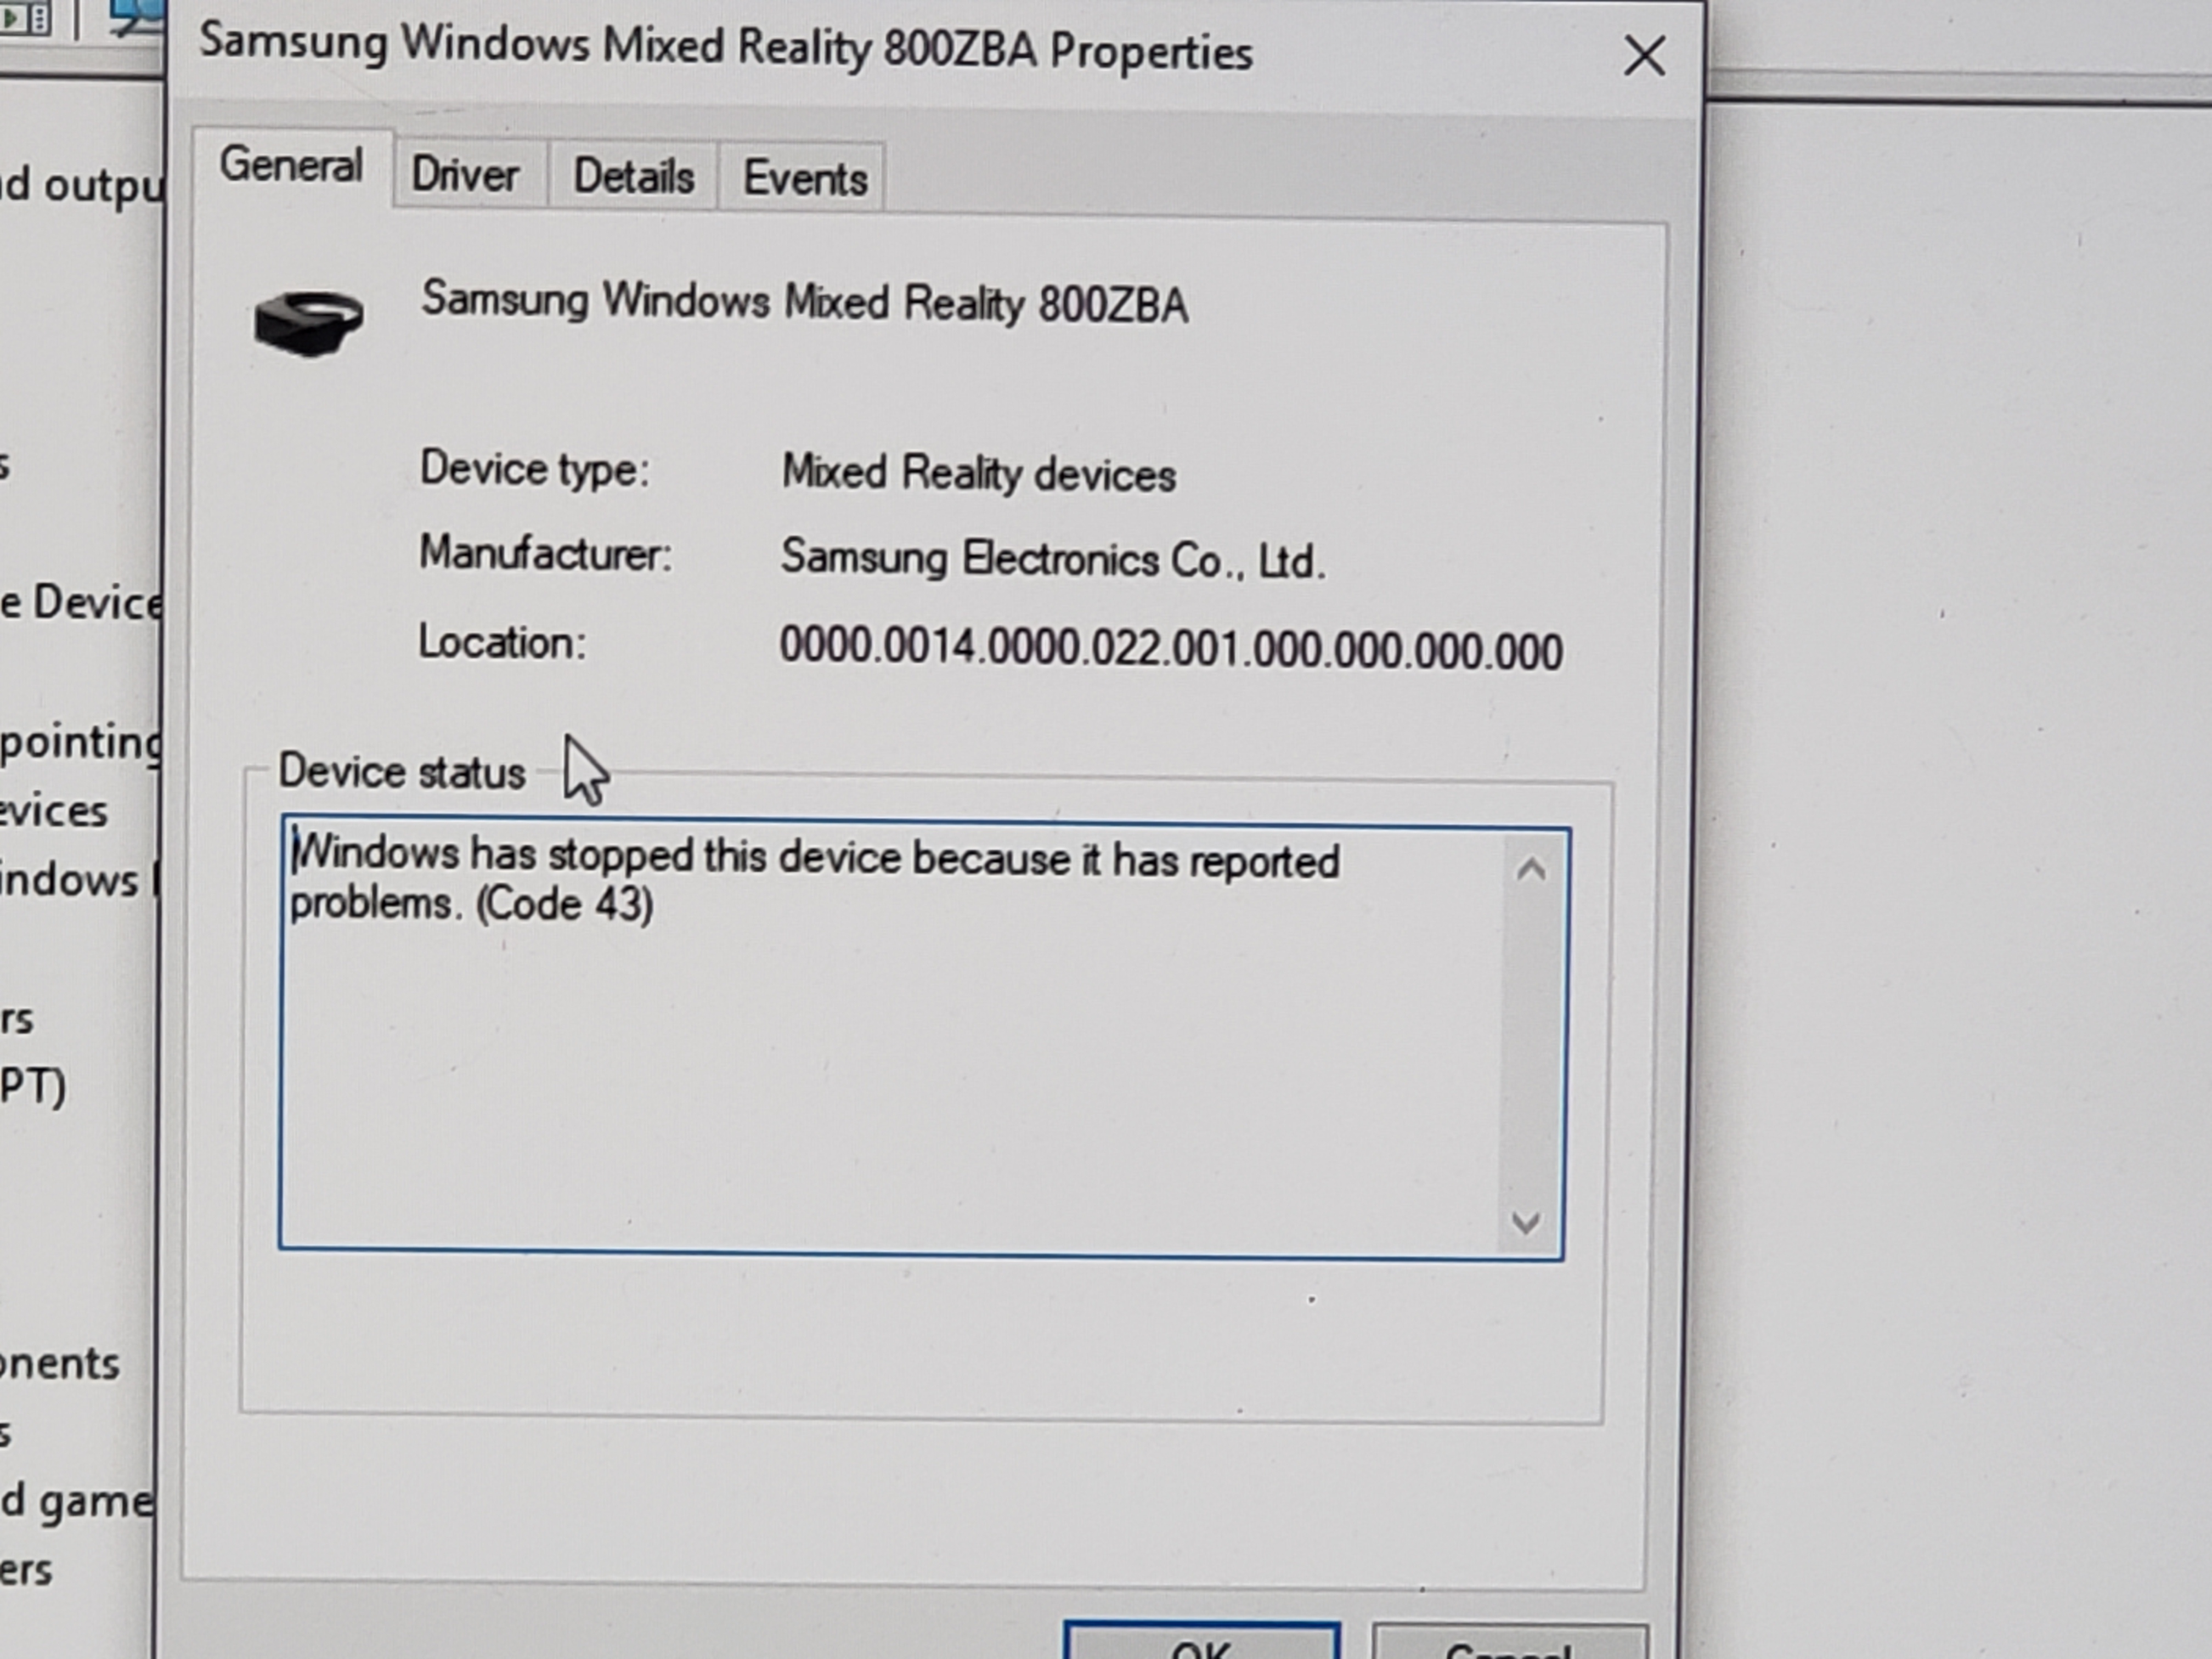
Task: Click the Device status scroll down arrow
Action: (1526, 1222)
